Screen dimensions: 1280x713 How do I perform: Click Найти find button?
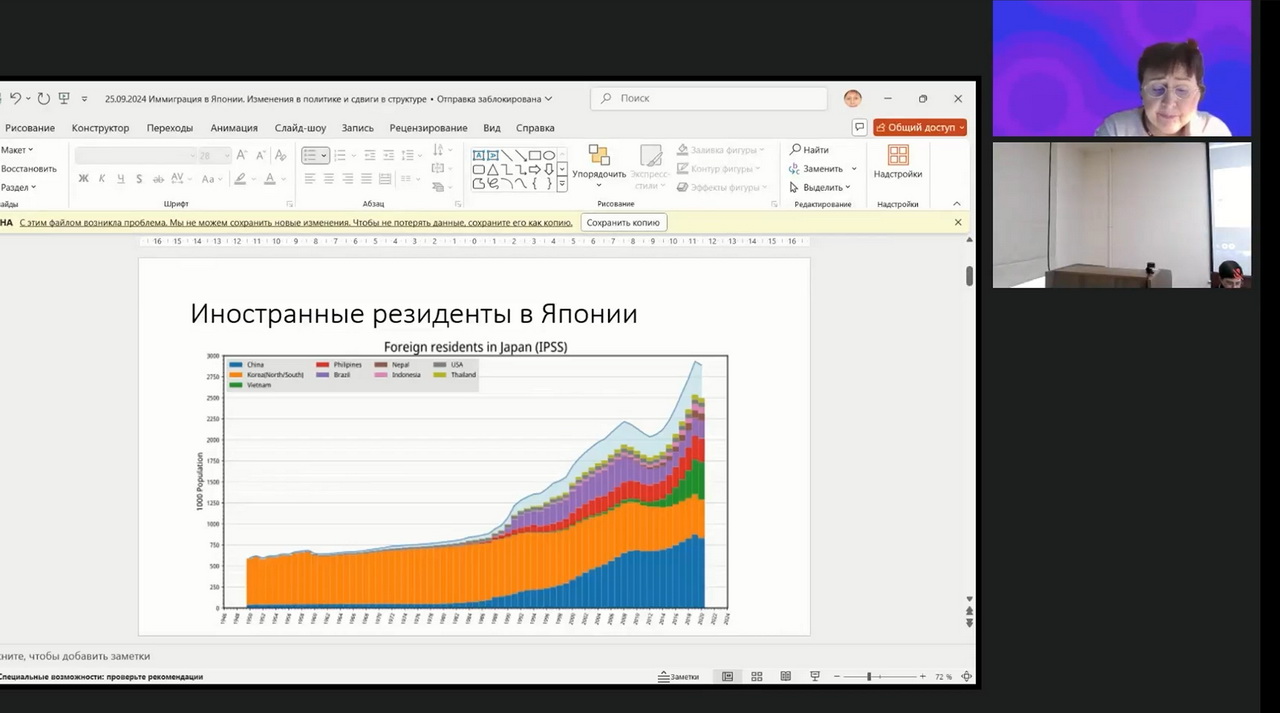tap(809, 150)
